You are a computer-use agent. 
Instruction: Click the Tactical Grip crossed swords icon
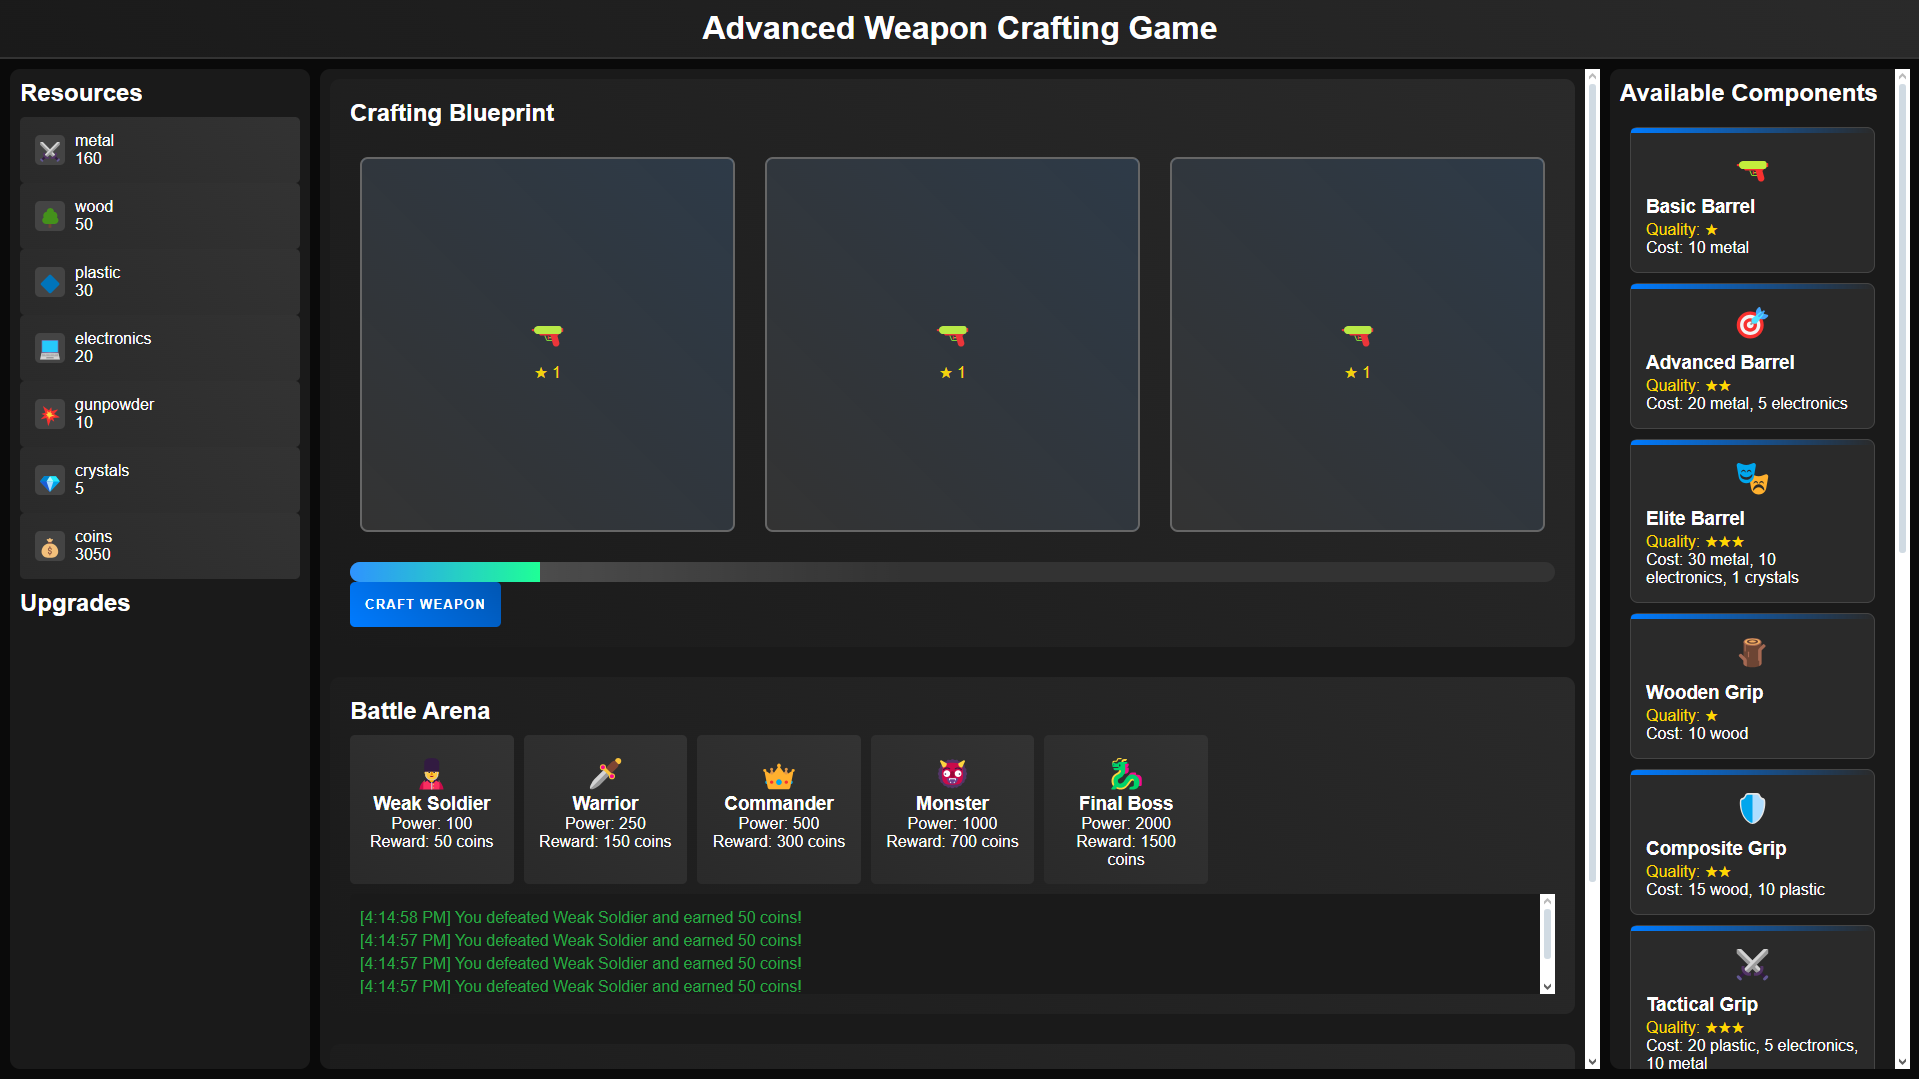click(1752, 965)
